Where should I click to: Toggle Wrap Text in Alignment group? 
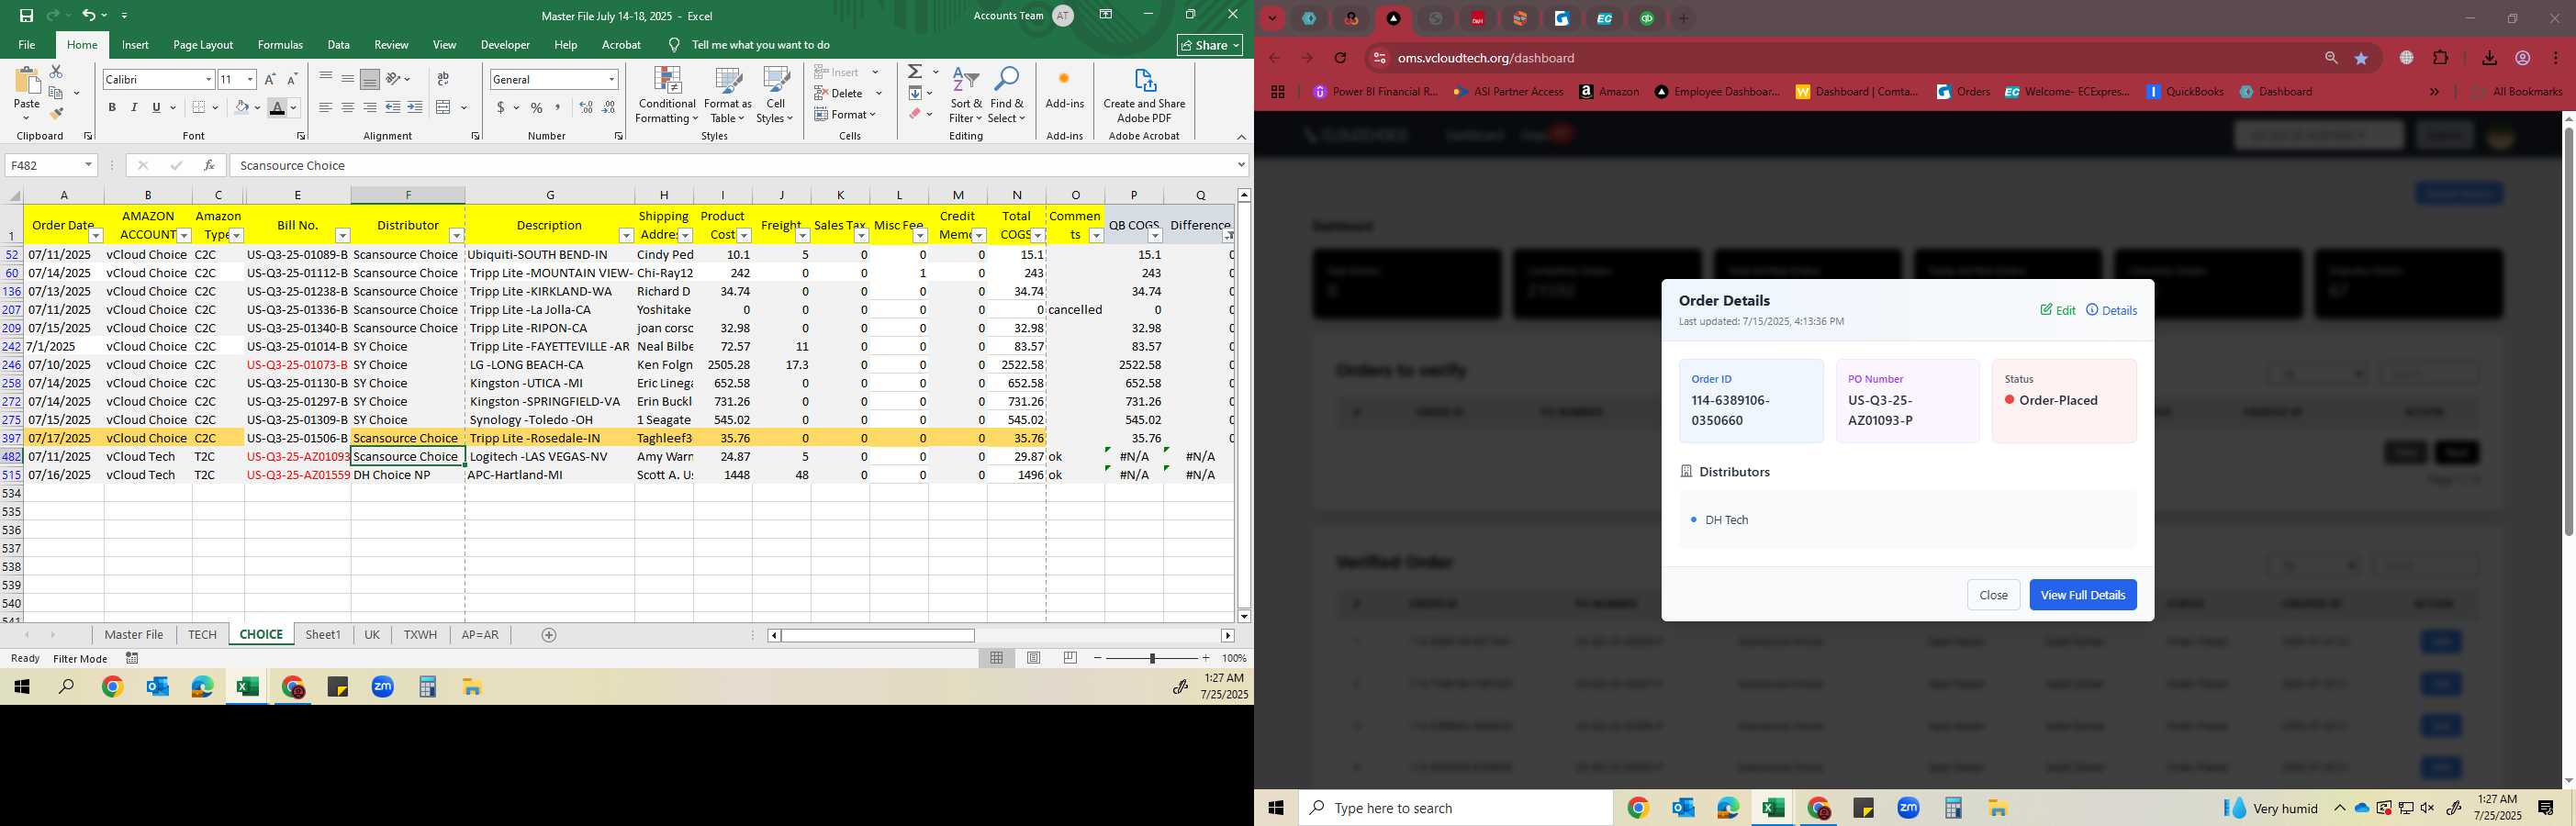443,79
